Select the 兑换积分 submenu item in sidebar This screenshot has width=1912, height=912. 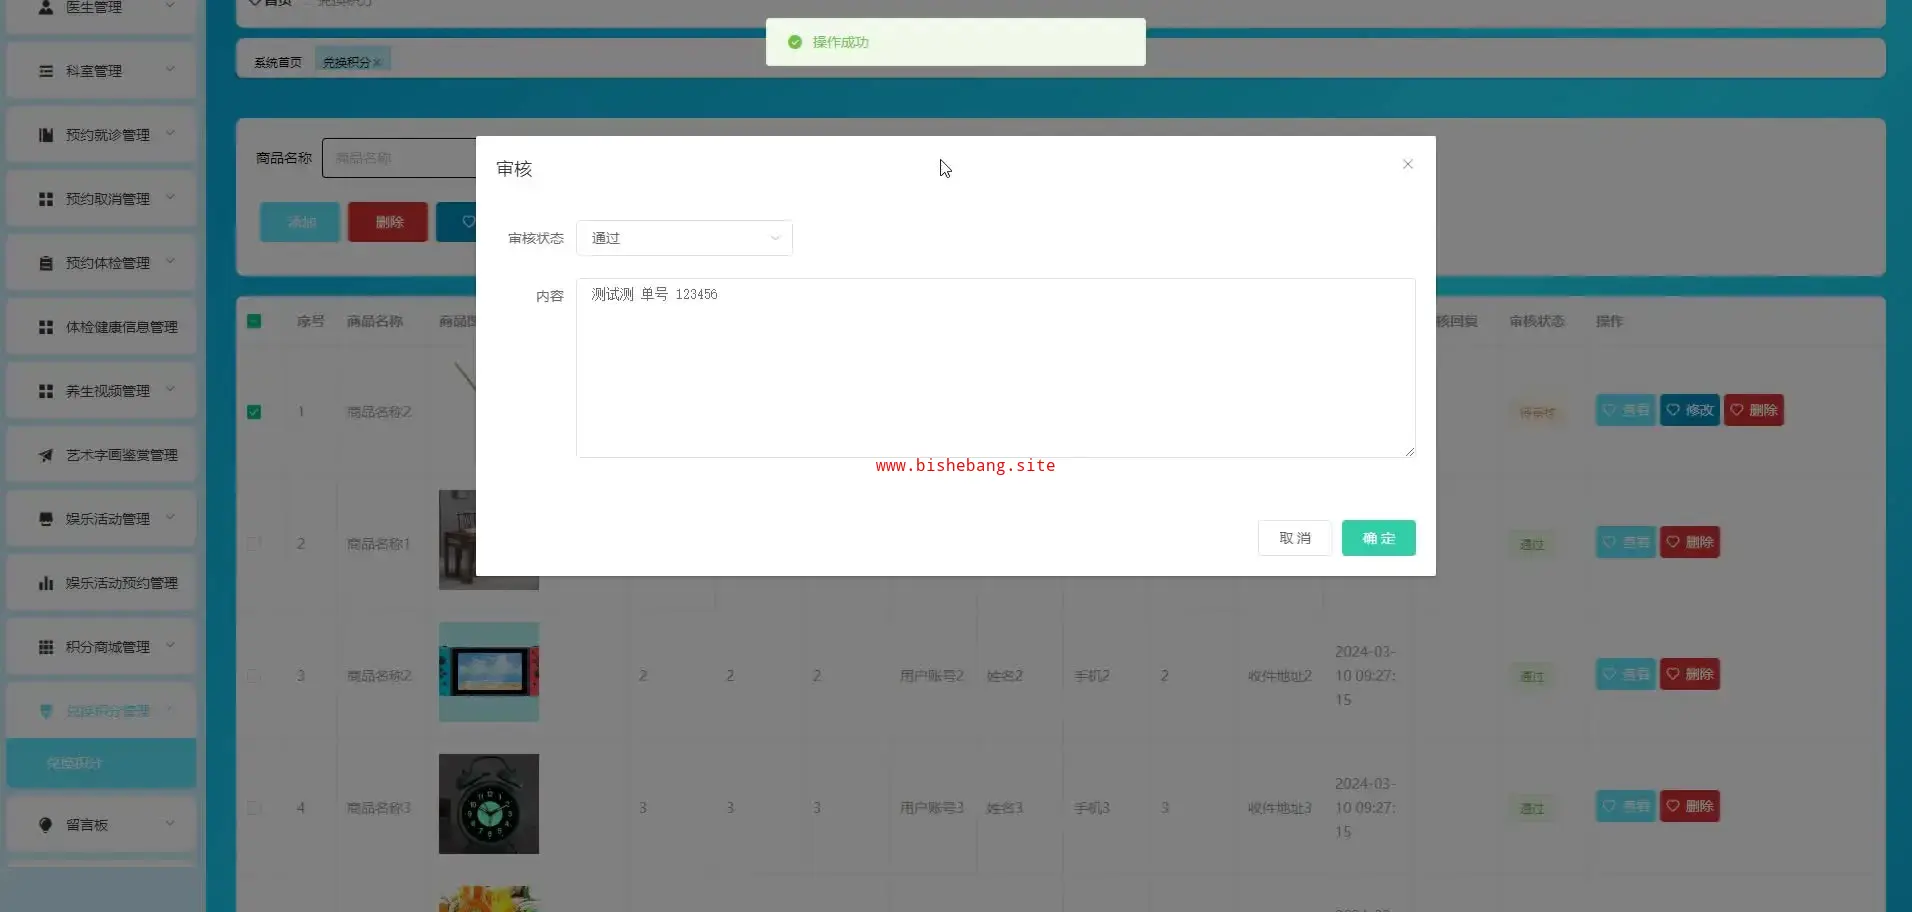click(101, 763)
